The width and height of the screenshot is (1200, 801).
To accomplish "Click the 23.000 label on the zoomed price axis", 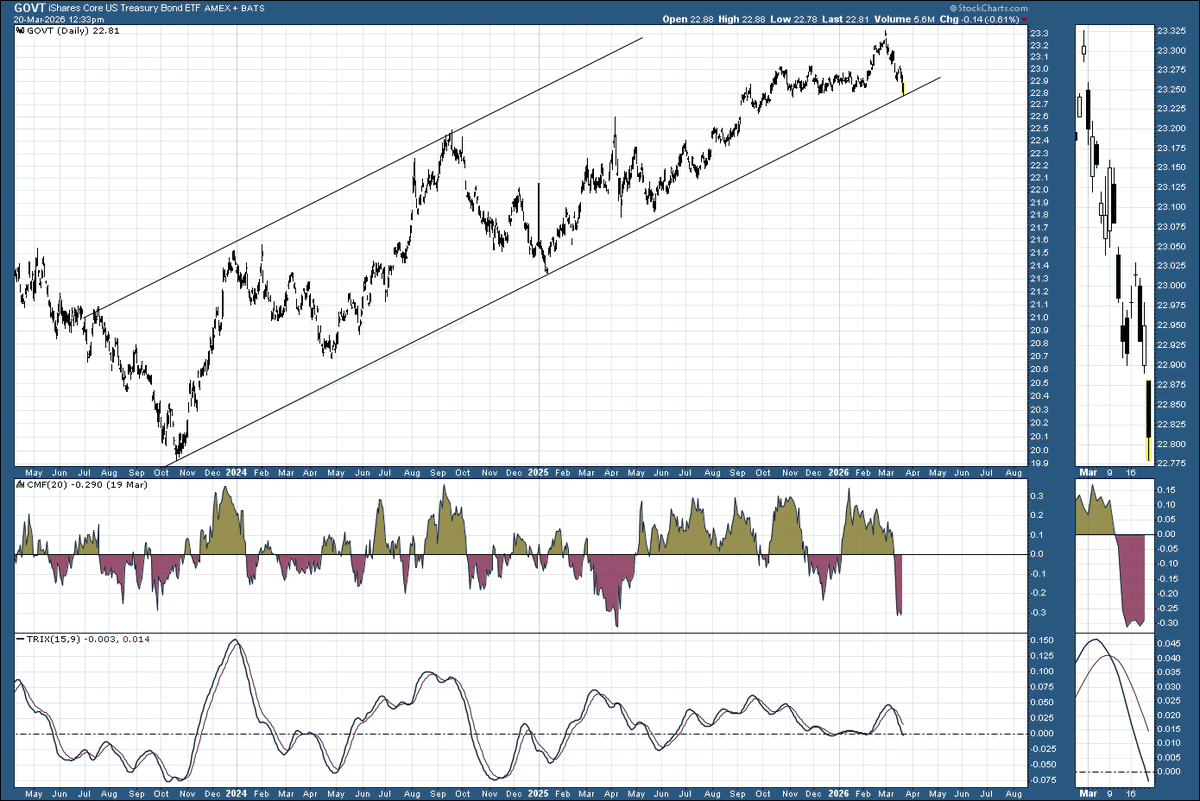I will click(x=1171, y=286).
